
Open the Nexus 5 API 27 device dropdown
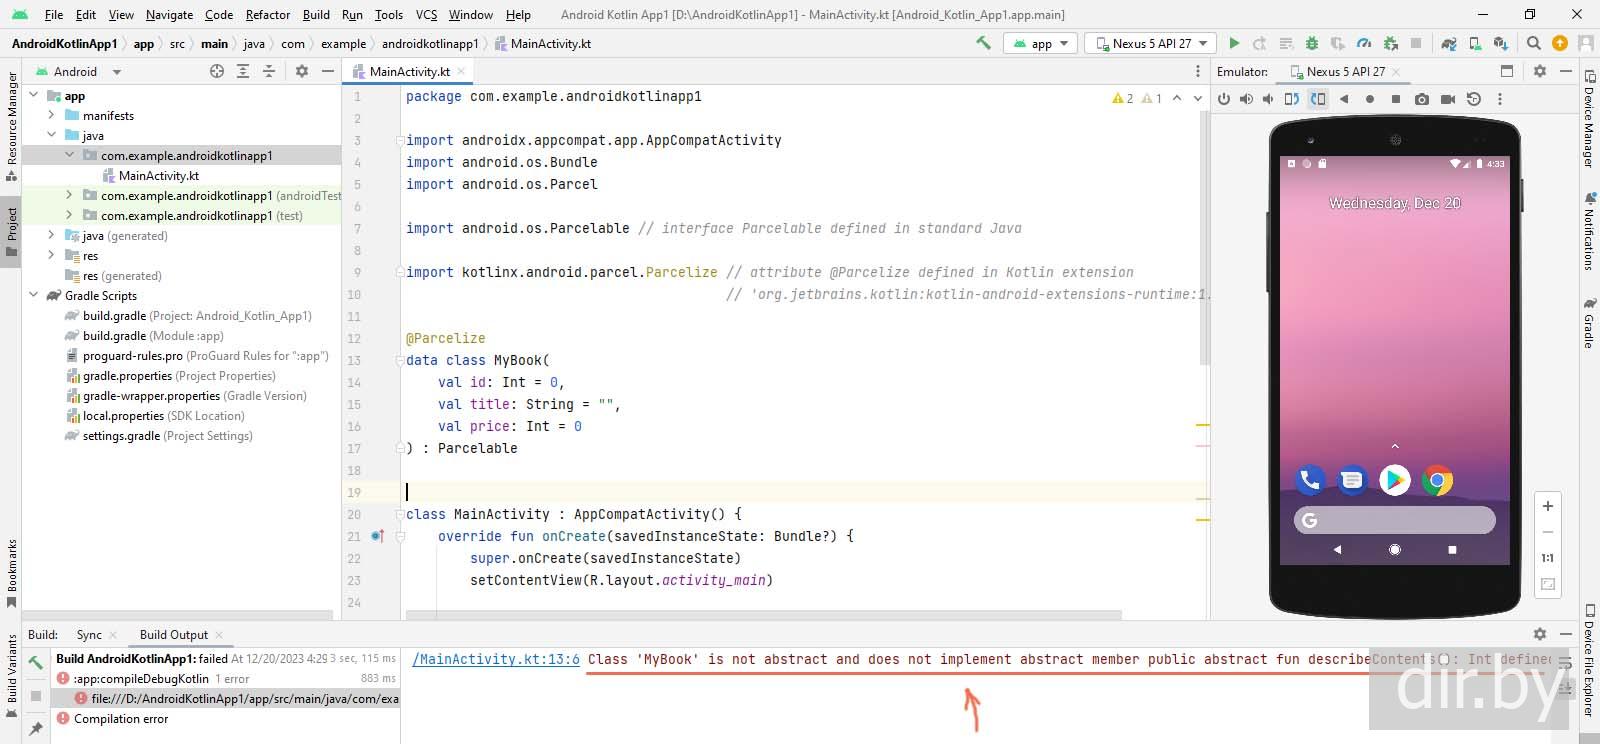(x=1154, y=43)
